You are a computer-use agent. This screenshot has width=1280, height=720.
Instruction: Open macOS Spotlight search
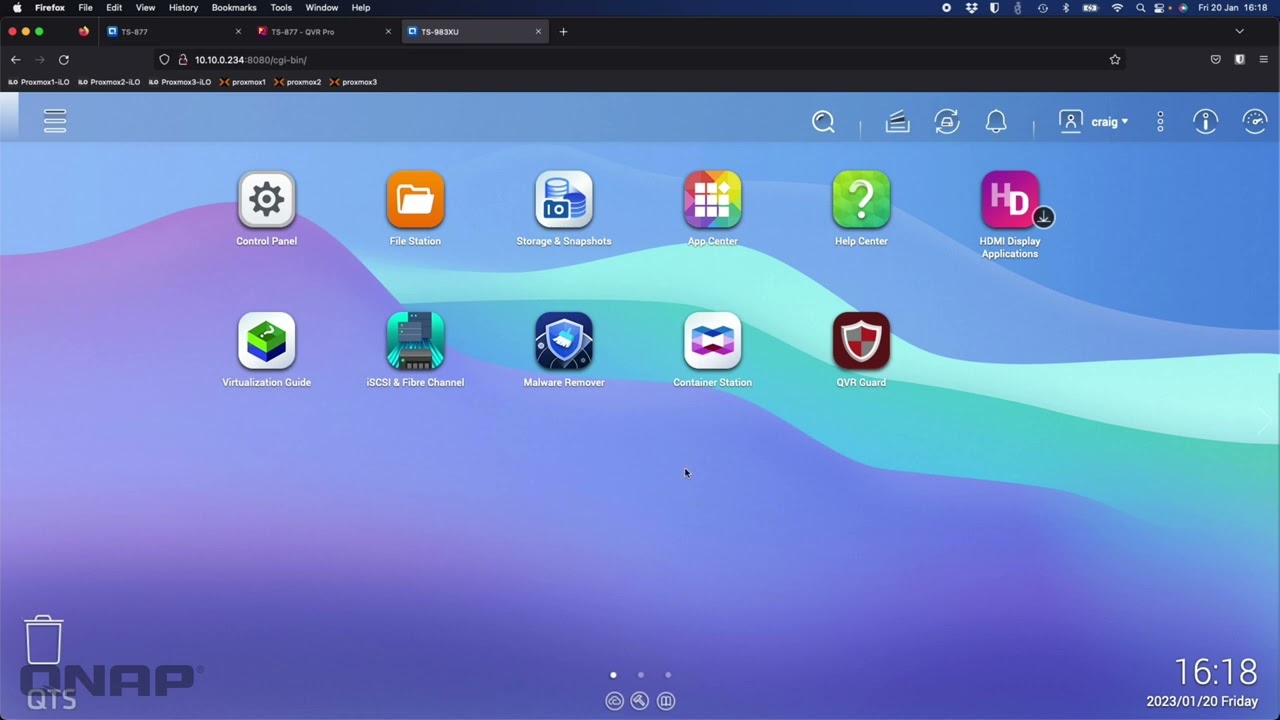click(1140, 8)
